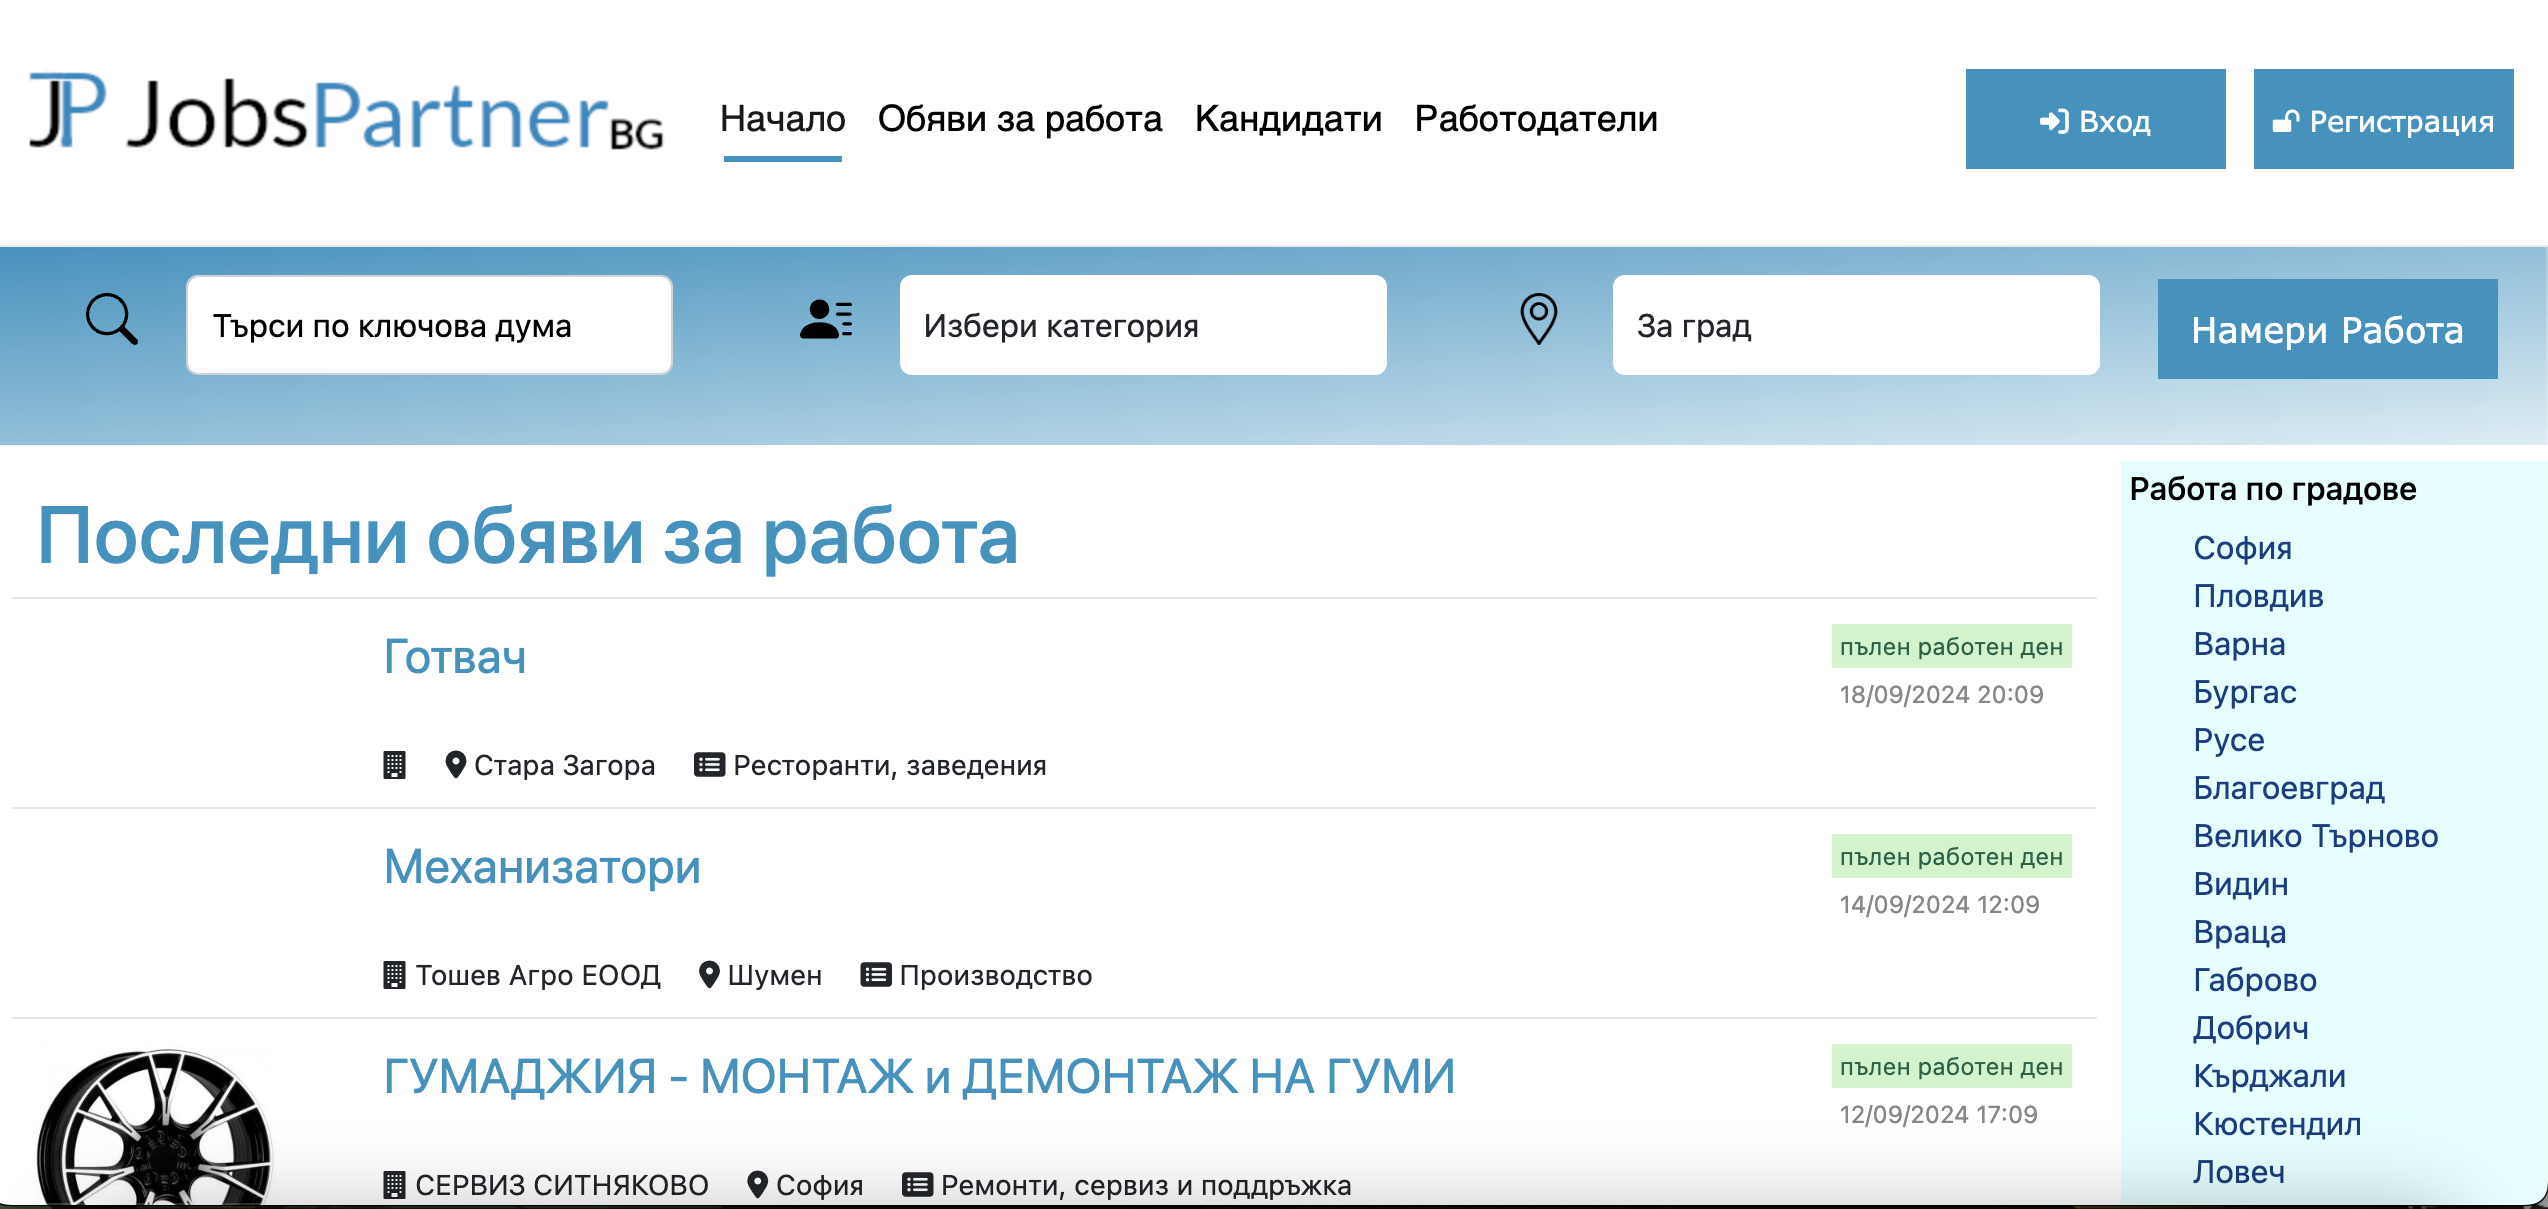Focus the За град city field
This screenshot has height=1209, width=2548.
(1856, 325)
